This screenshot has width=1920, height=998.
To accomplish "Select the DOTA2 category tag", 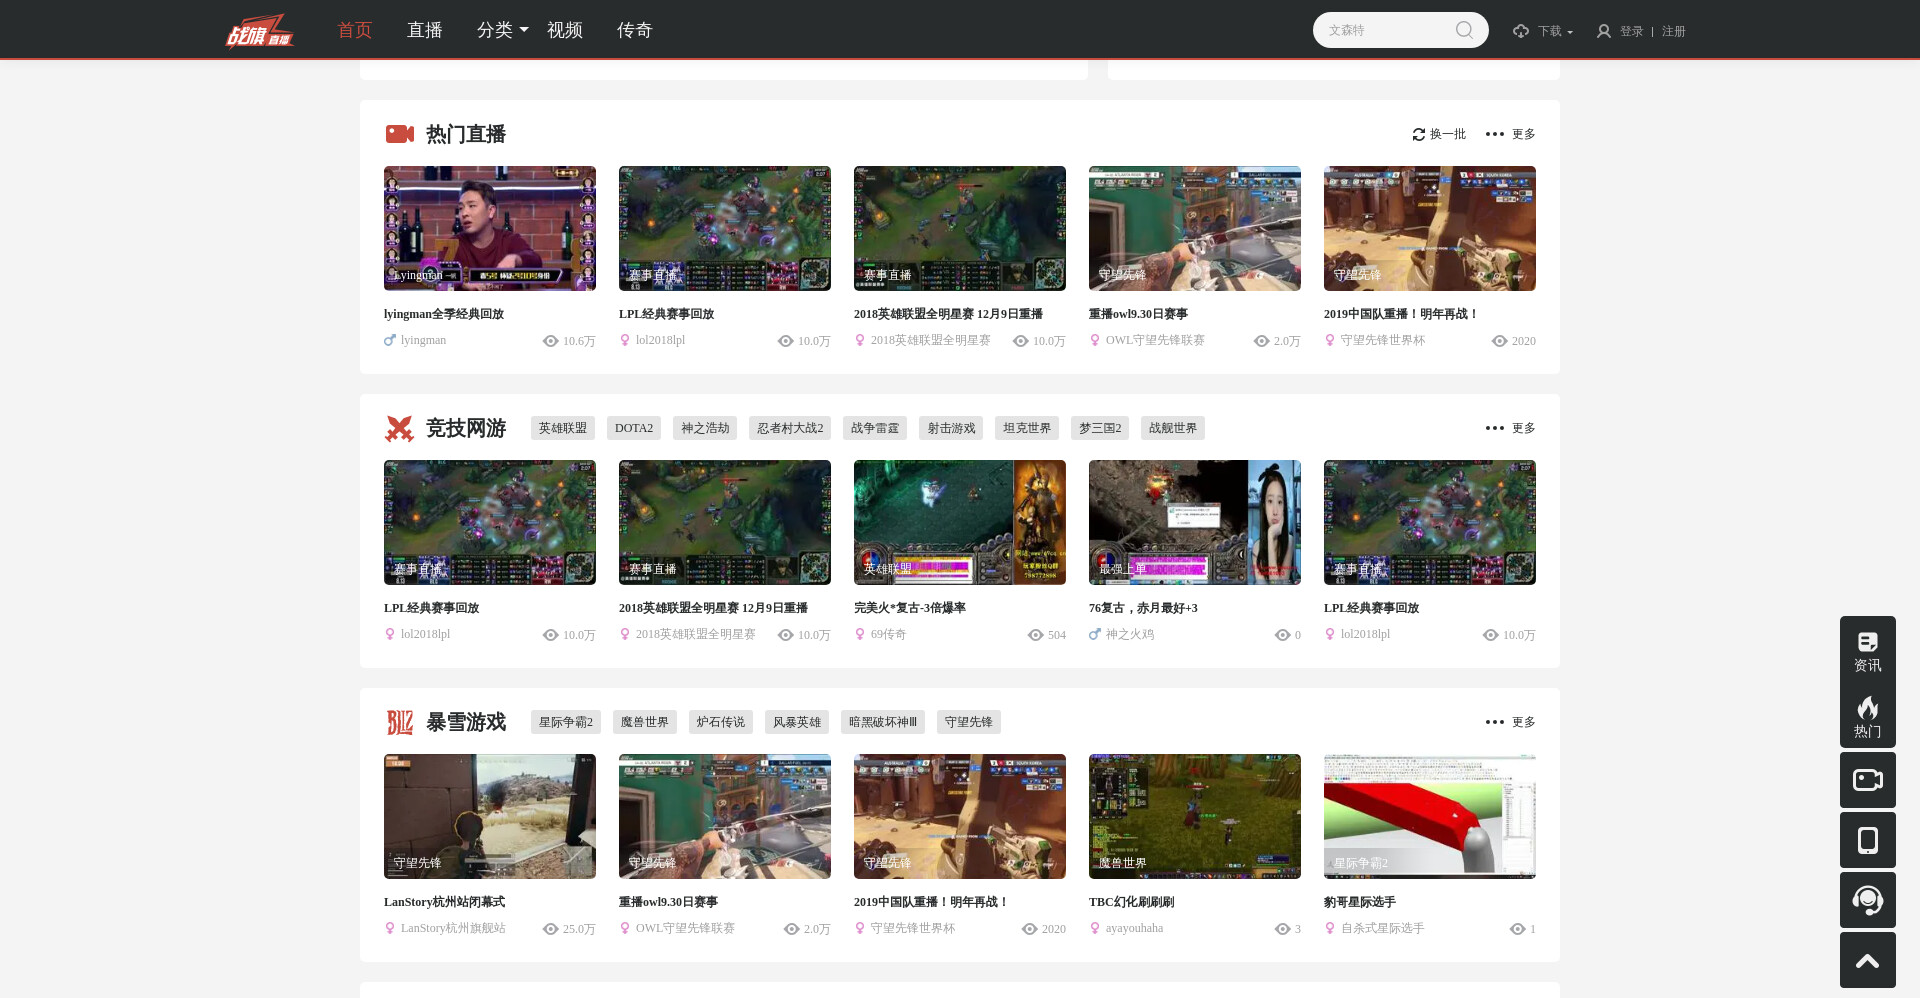I will [634, 428].
